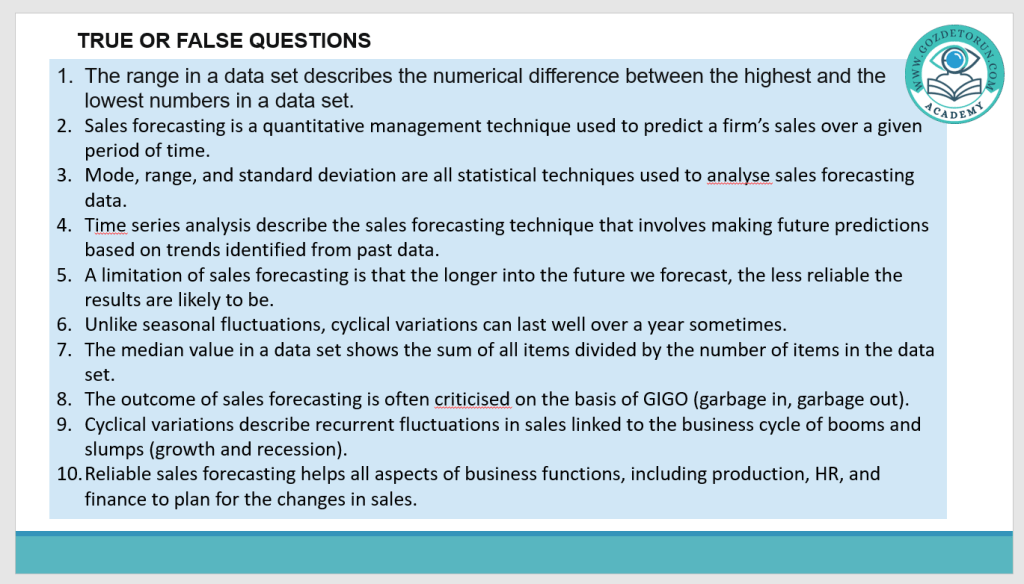Click the underlined word Time in statement 4
Image resolution: width=1024 pixels, height=584 pixels.
tap(105, 225)
